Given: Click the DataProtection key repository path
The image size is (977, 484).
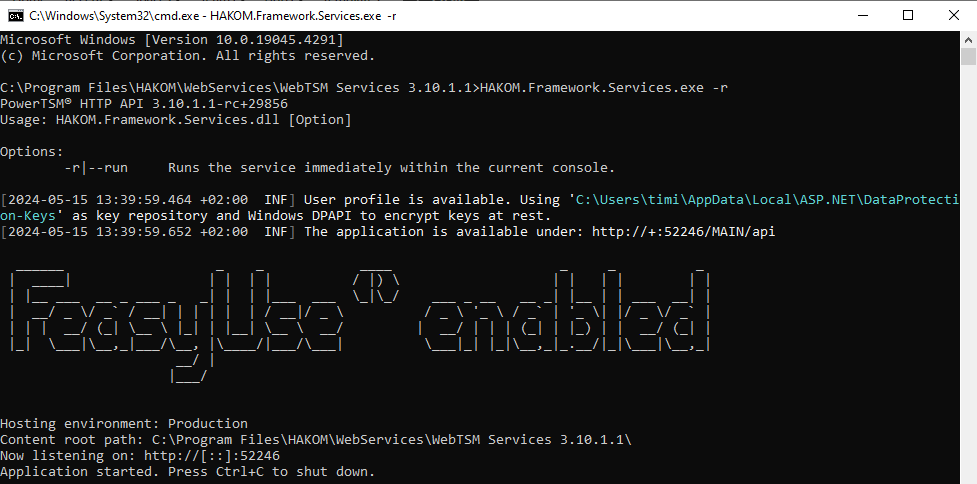Looking at the screenshot, I should tap(770, 200).
